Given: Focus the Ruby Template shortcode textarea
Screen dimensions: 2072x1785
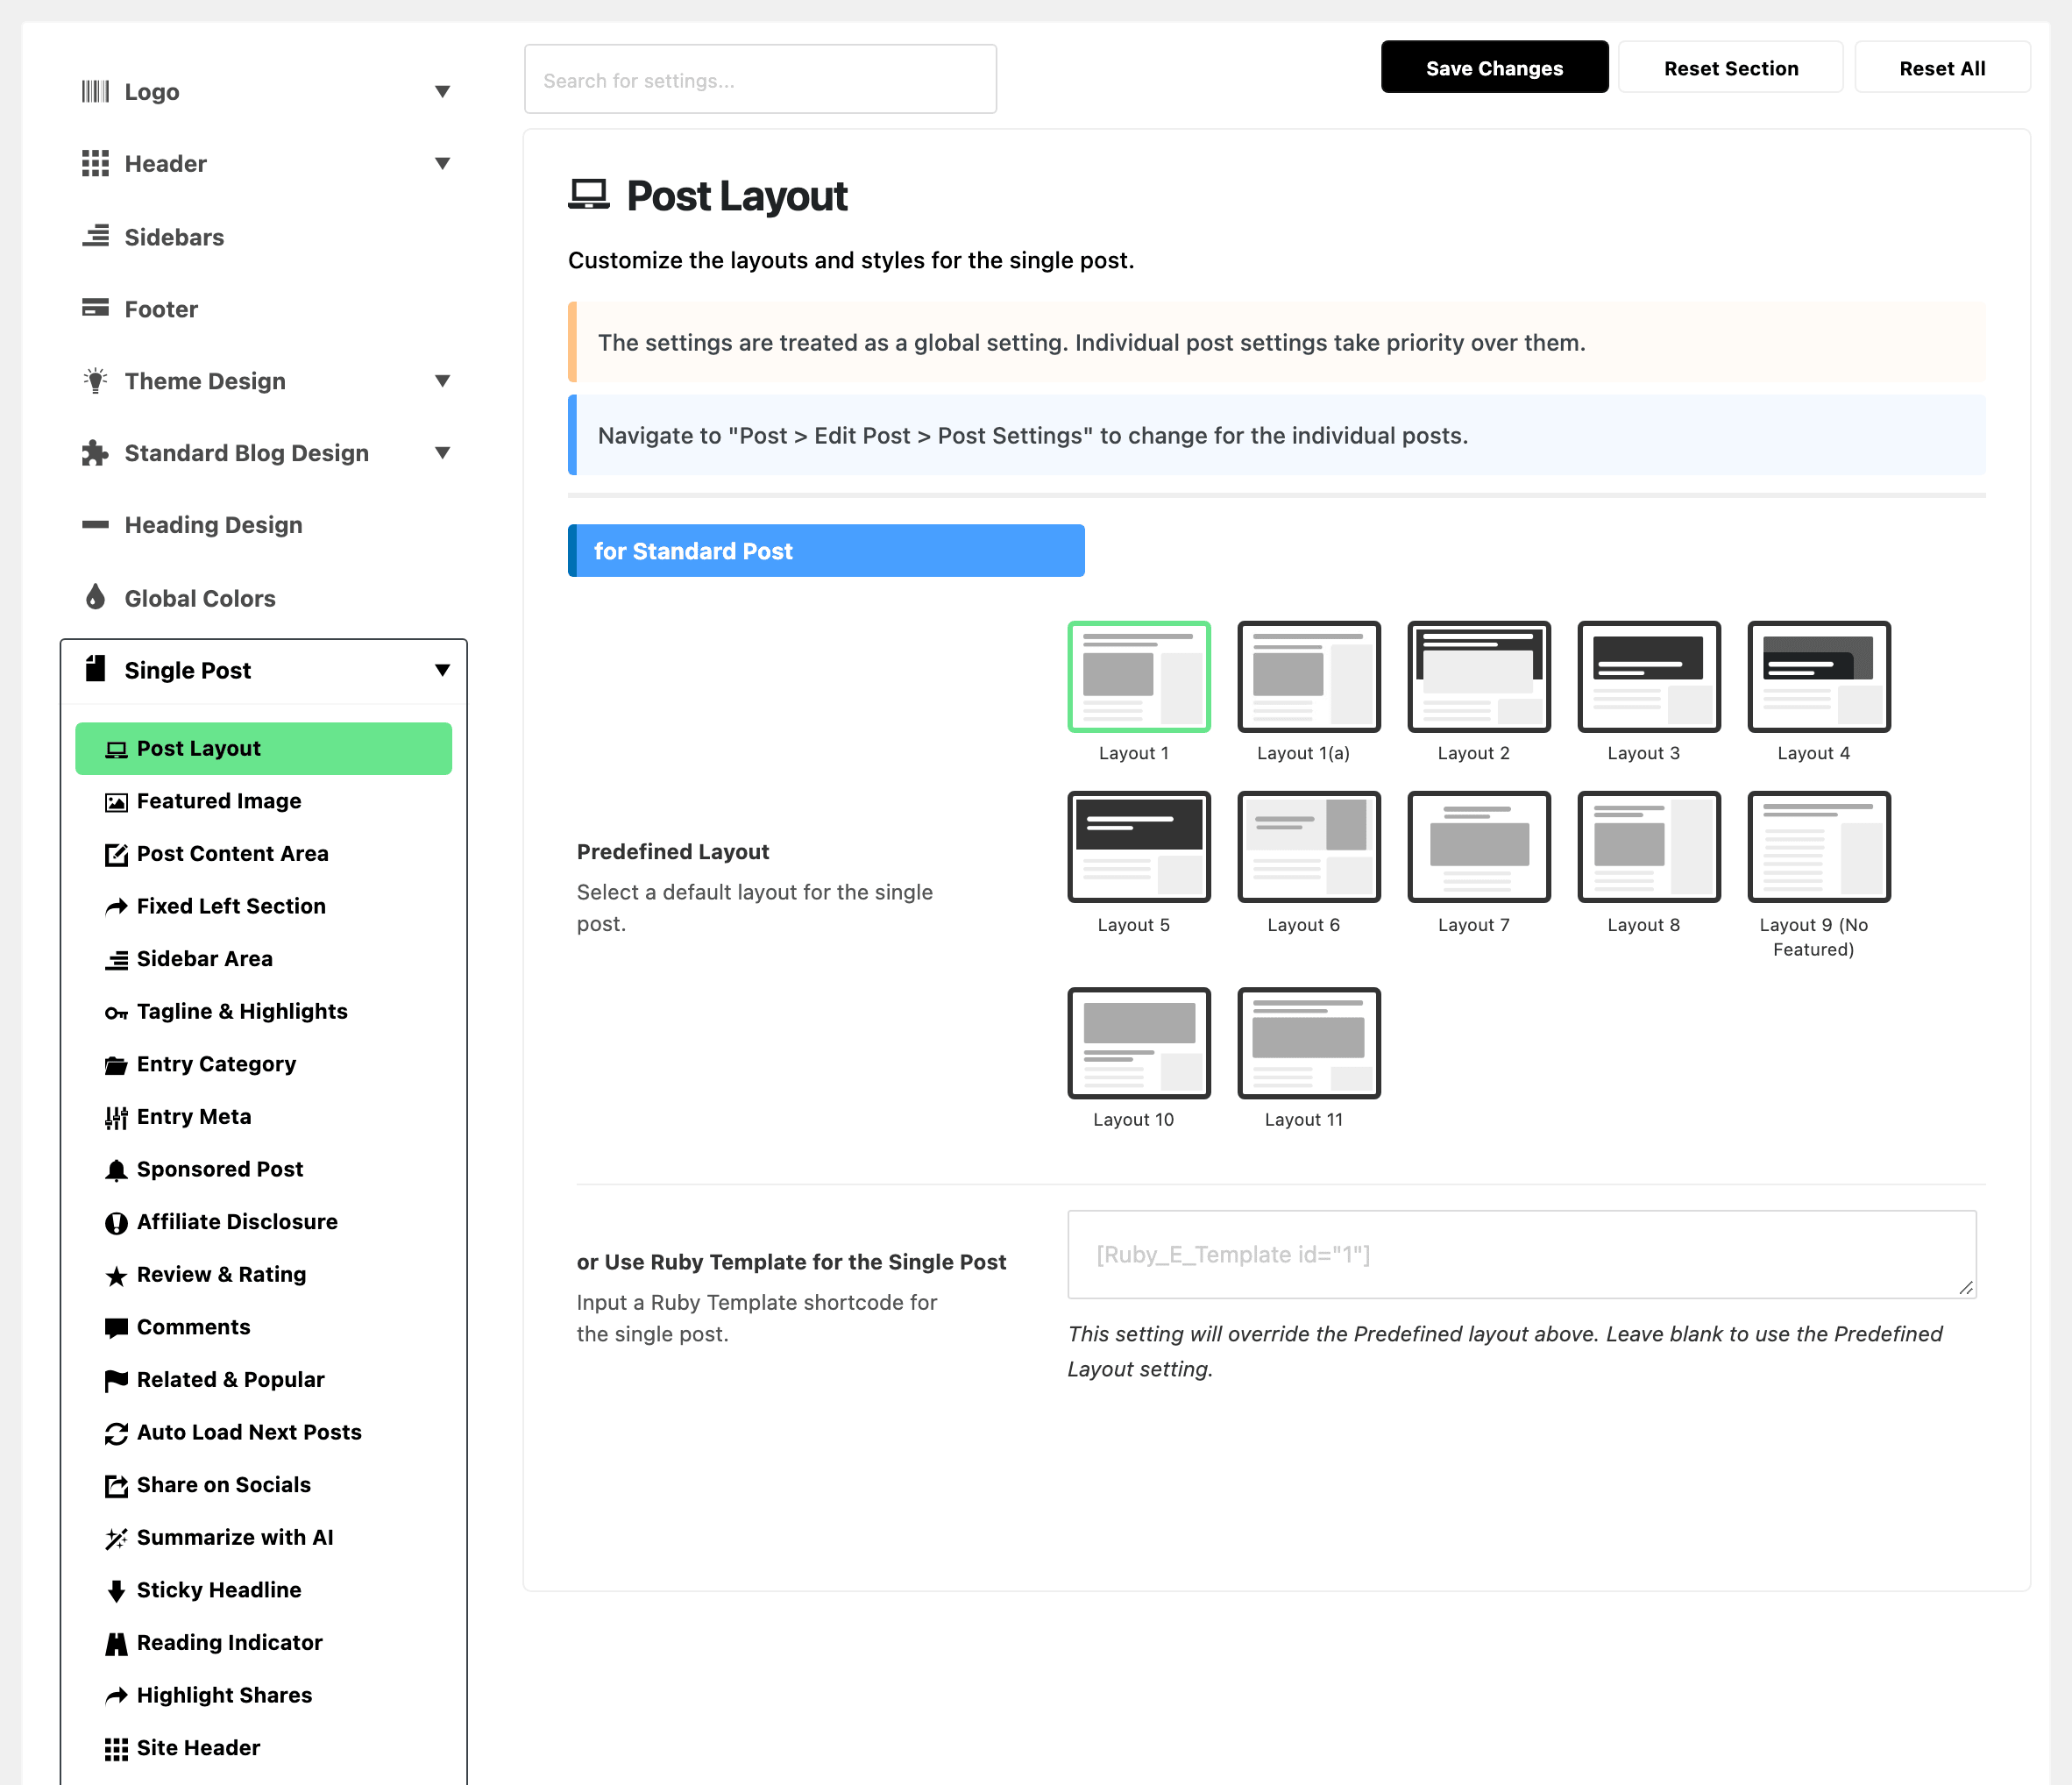Looking at the screenshot, I should click(1522, 1255).
